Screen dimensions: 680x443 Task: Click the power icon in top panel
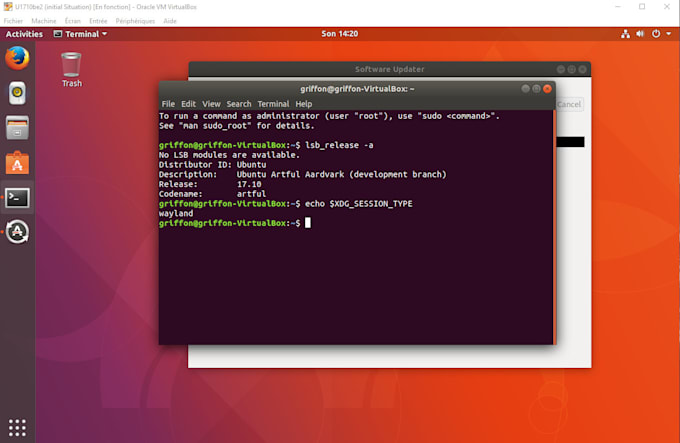tap(656, 34)
